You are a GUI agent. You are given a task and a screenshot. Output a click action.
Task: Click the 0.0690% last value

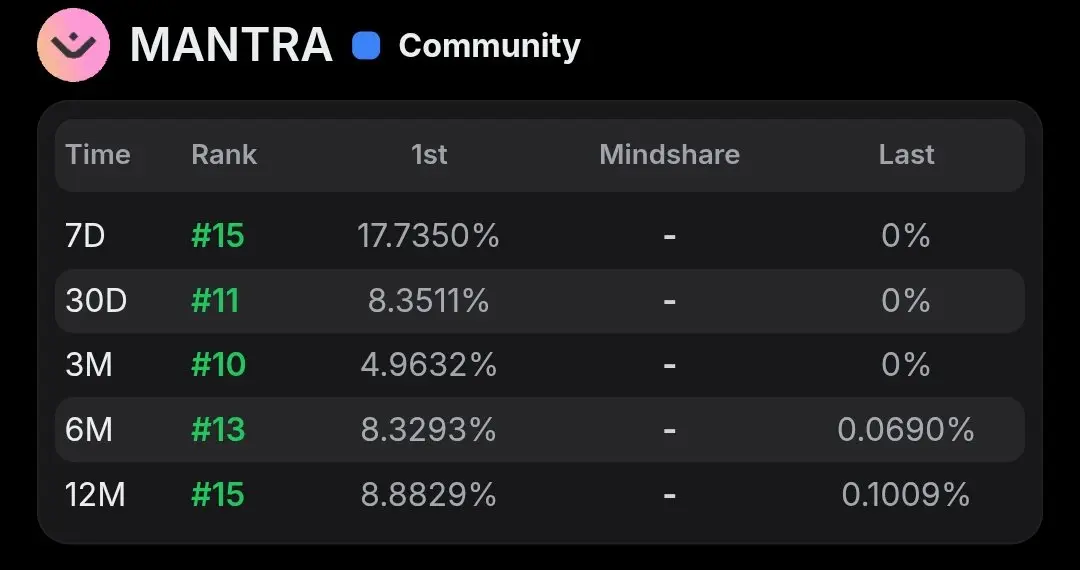point(906,430)
